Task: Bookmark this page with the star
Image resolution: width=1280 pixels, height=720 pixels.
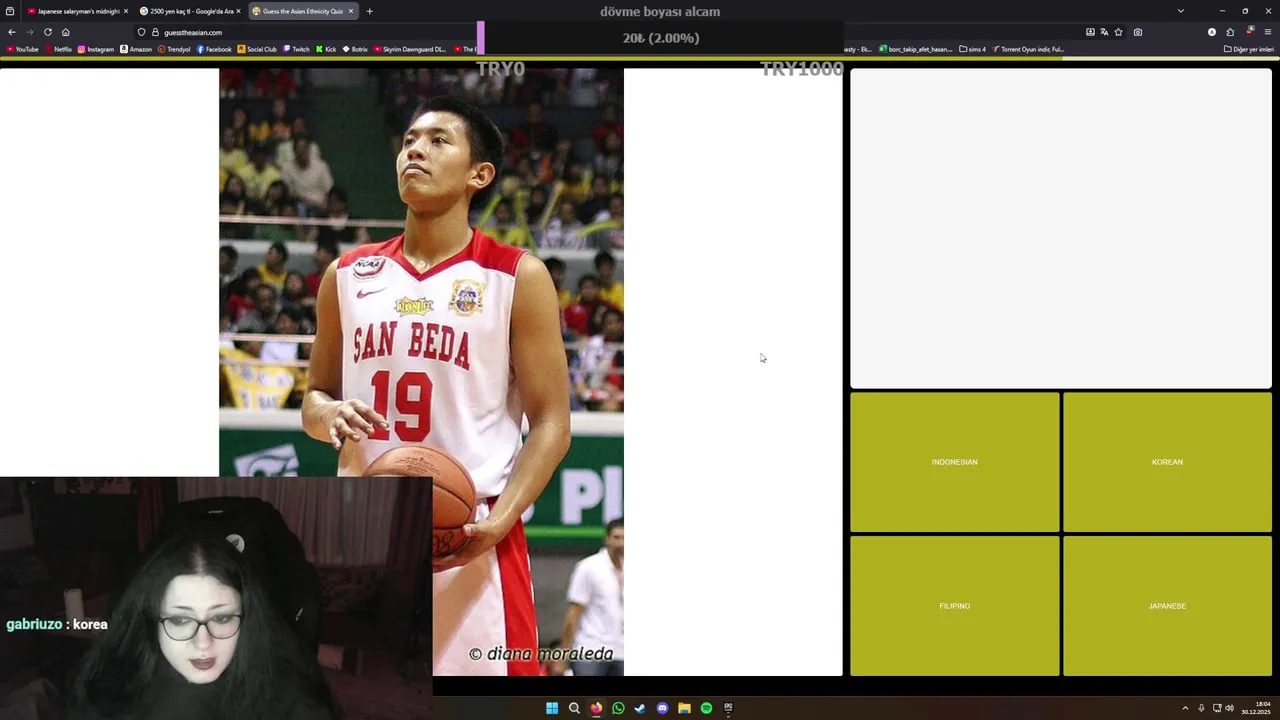Action: click(1118, 32)
